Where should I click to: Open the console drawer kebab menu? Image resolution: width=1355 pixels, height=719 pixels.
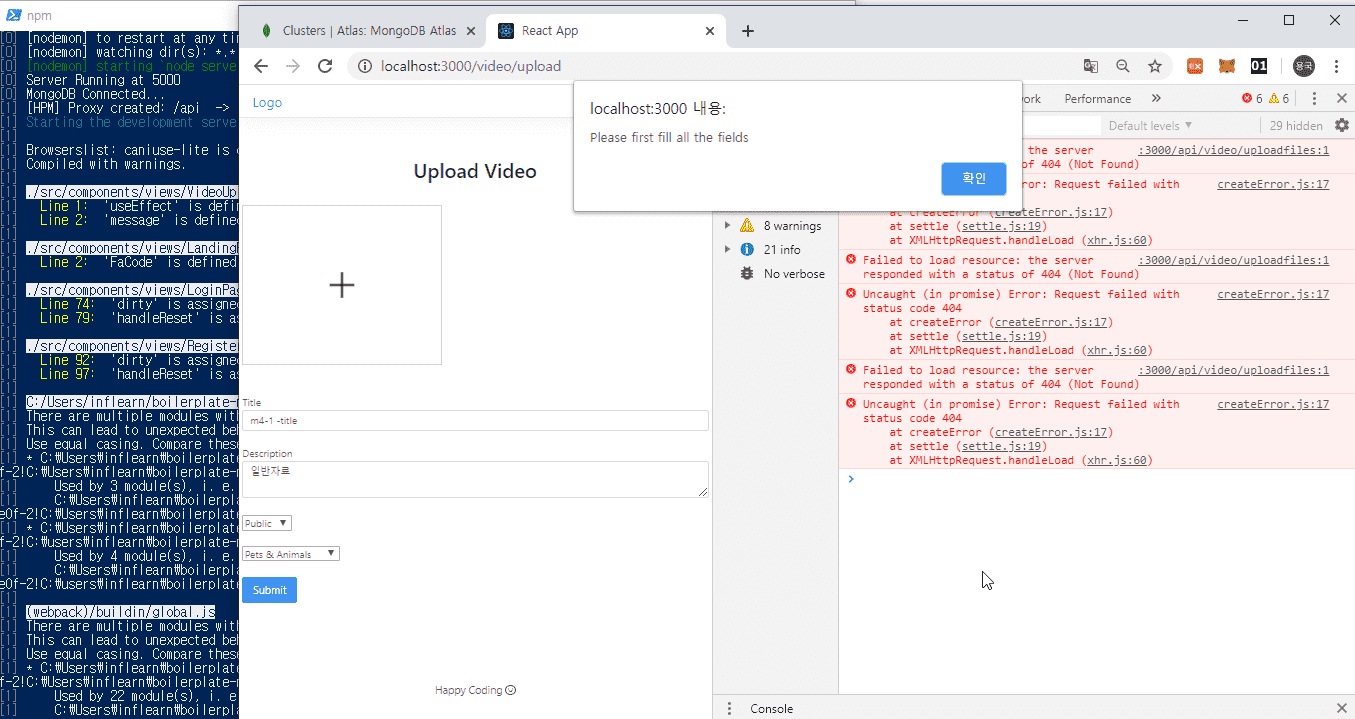729,708
